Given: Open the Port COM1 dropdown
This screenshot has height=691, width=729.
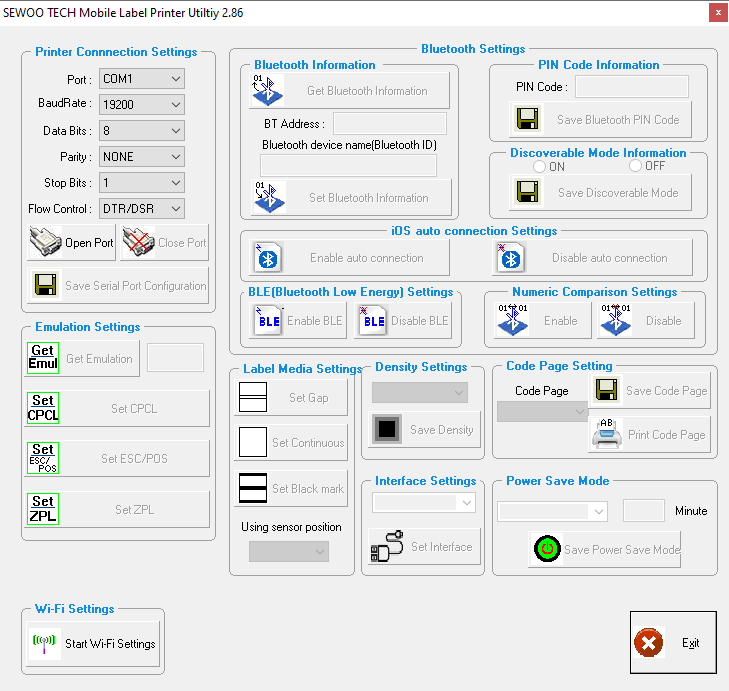Looking at the screenshot, I should coord(142,79).
